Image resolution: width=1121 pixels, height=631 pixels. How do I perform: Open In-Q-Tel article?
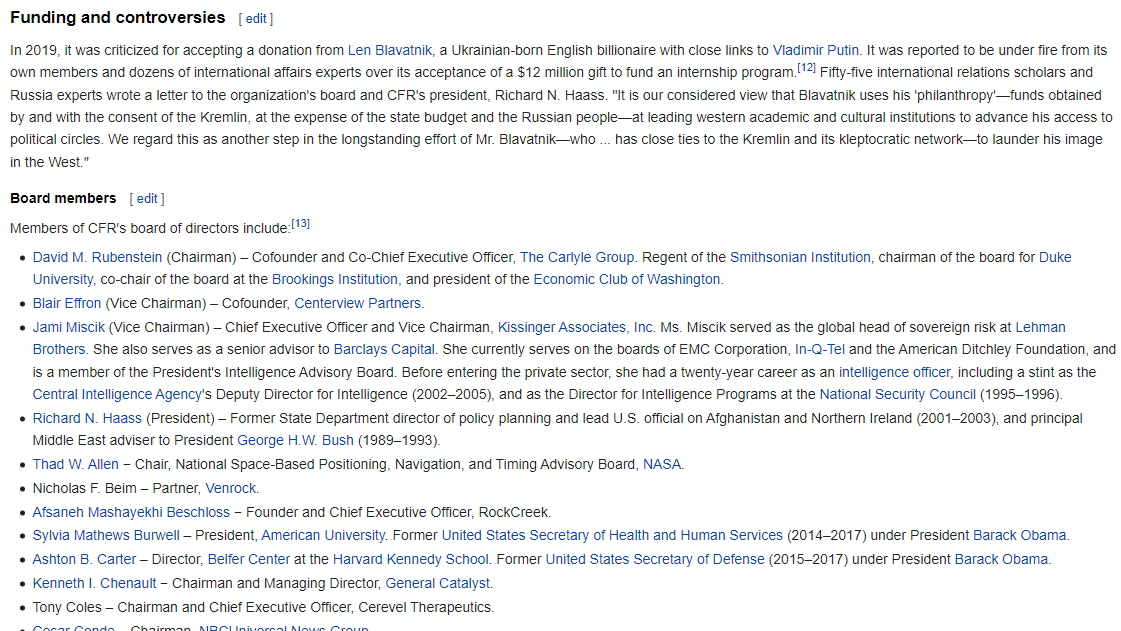click(x=820, y=349)
